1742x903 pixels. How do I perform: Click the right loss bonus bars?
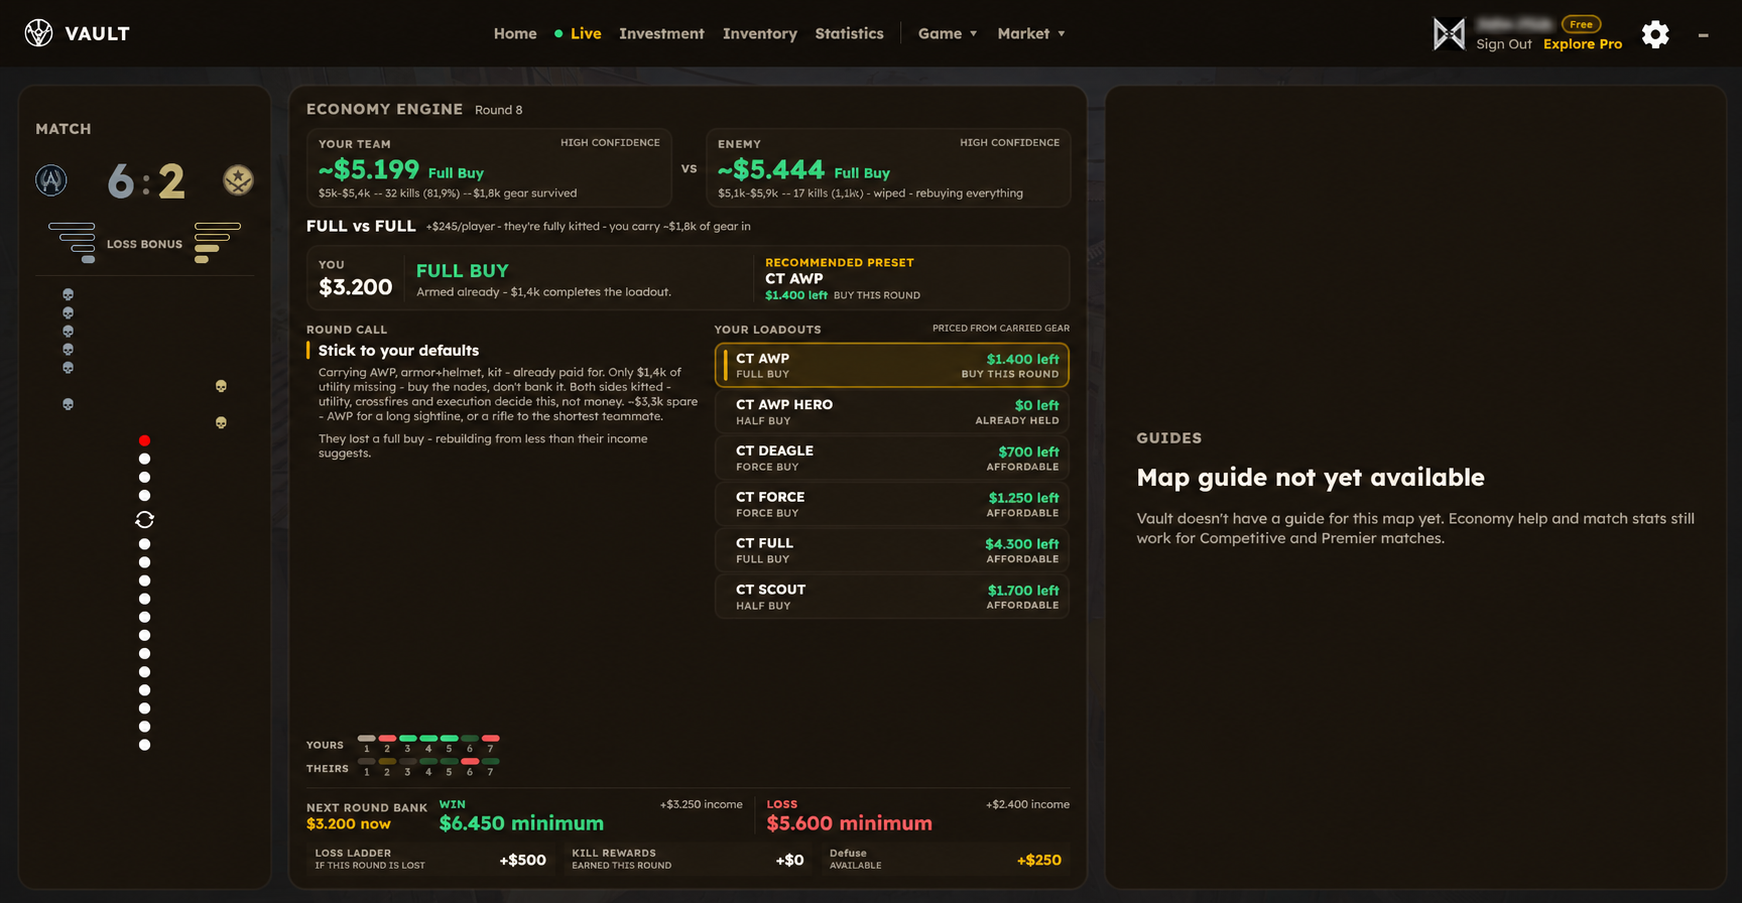click(x=217, y=243)
